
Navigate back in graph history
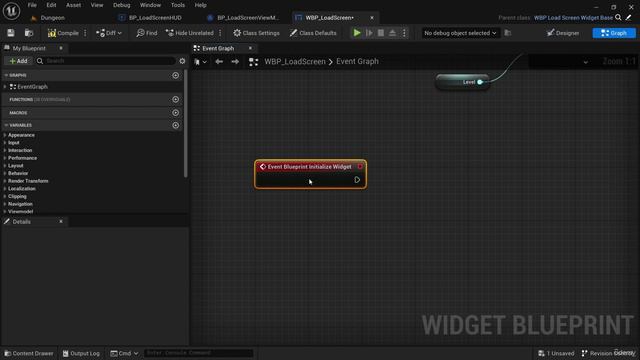219,62
